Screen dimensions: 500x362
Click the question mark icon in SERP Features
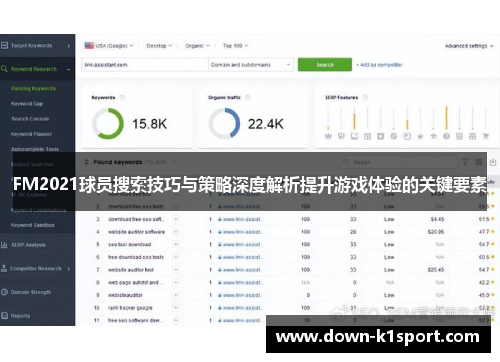[x=446, y=136]
